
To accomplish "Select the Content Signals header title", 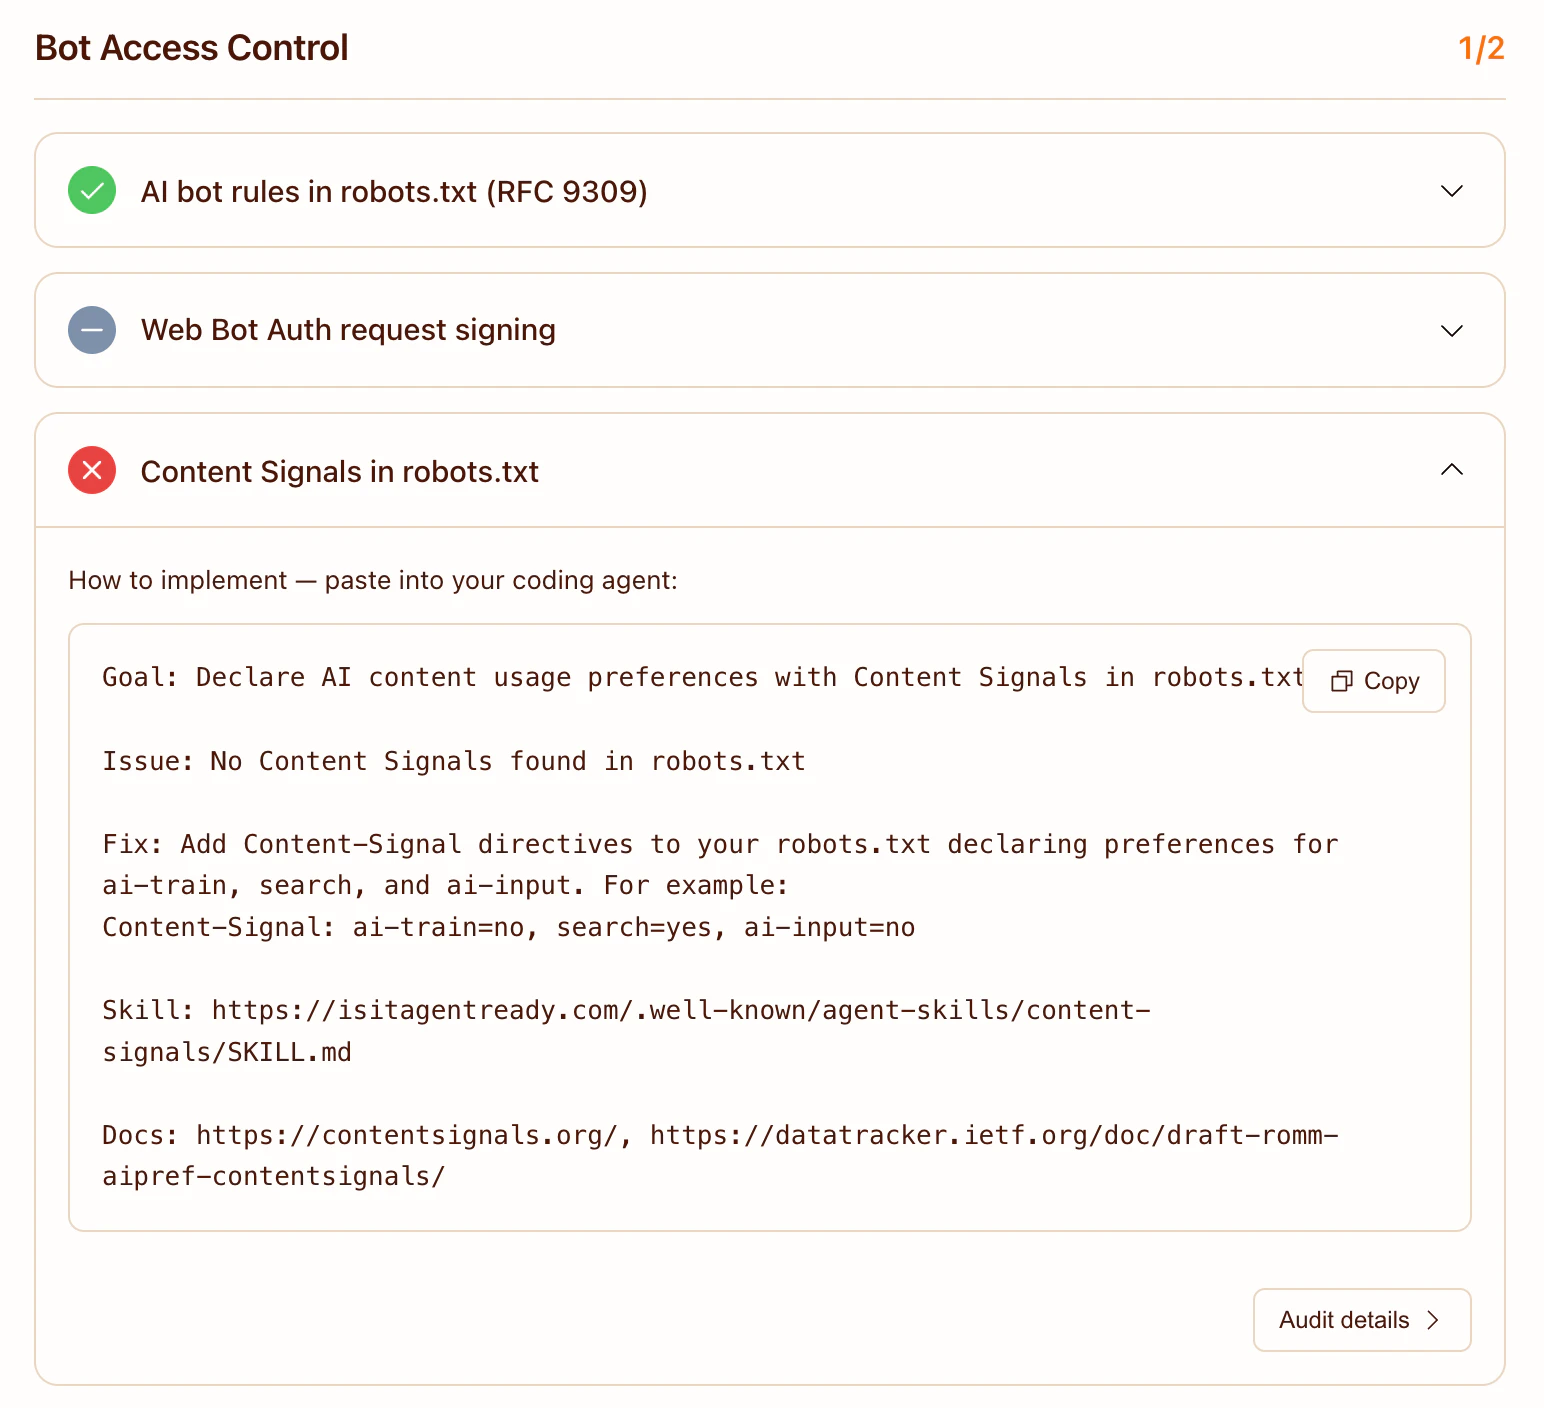I will point(340,471).
